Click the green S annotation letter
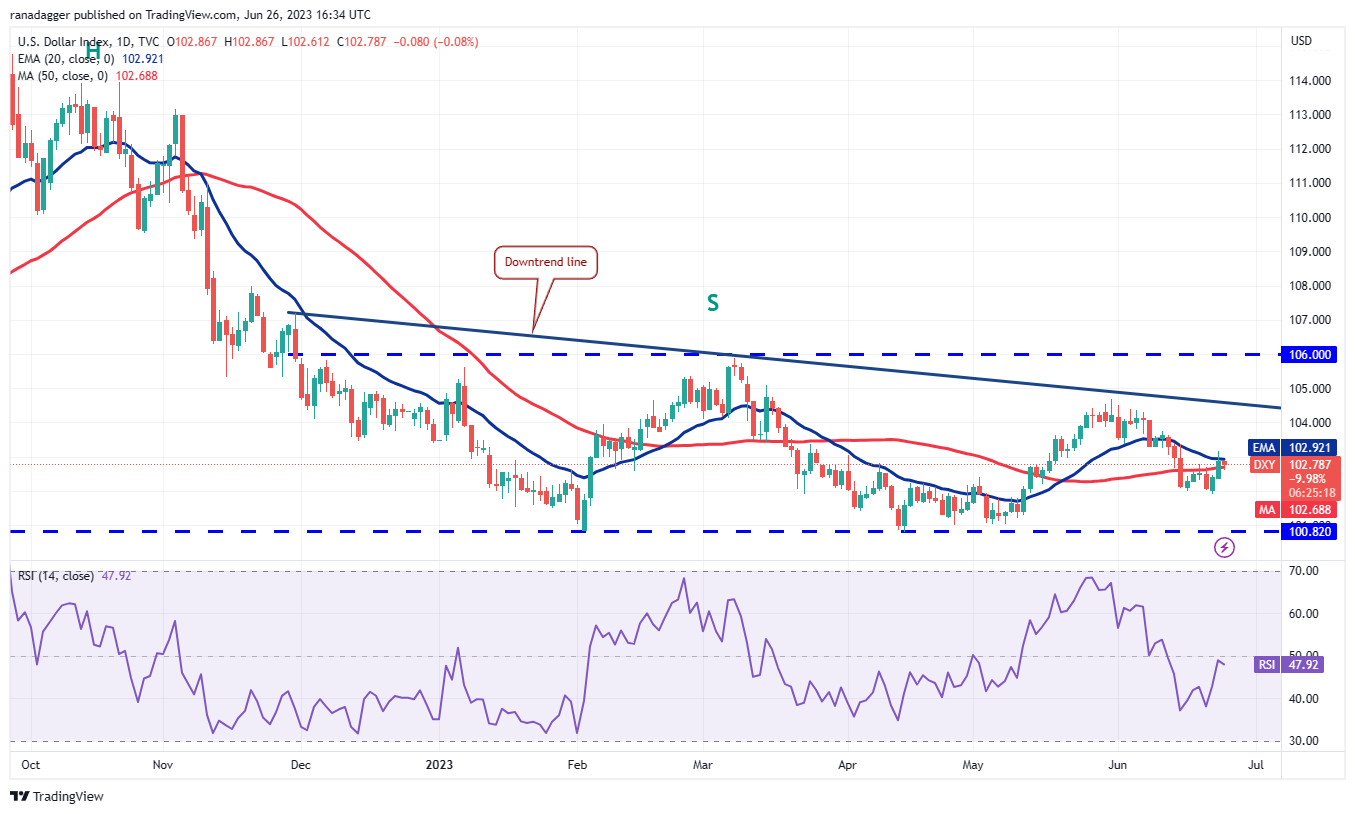 coord(712,303)
